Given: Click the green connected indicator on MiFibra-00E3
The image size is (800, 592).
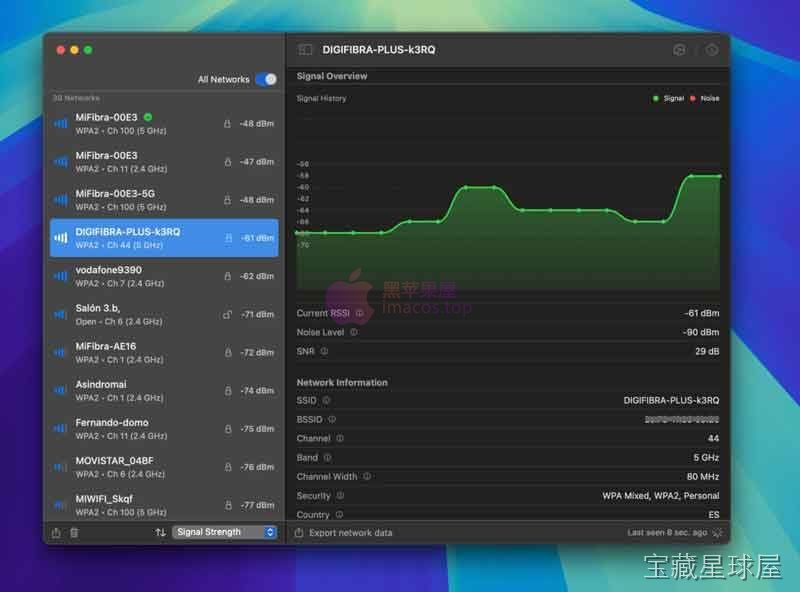Looking at the screenshot, I should (x=148, y=117).
